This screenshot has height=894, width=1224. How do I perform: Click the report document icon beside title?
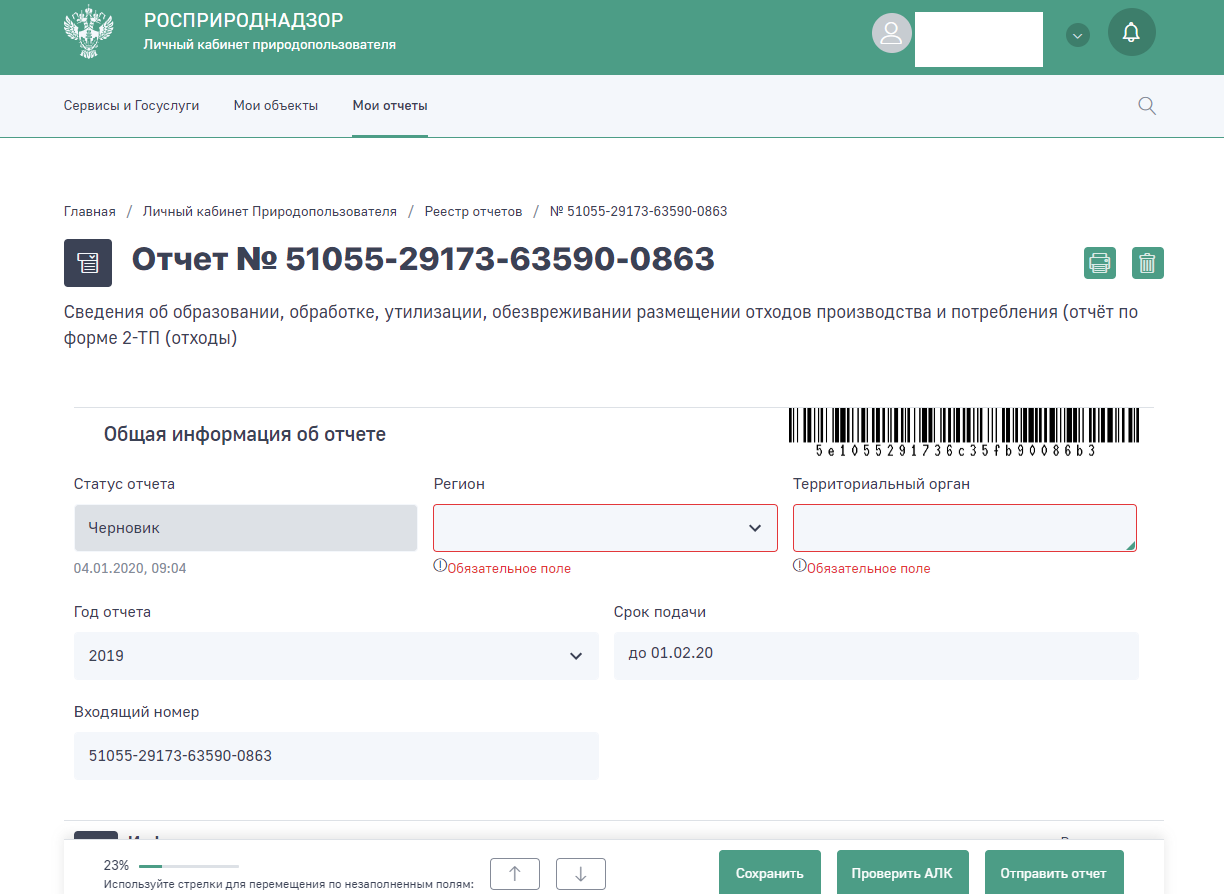pyautogui.click(x=88, y=263)
